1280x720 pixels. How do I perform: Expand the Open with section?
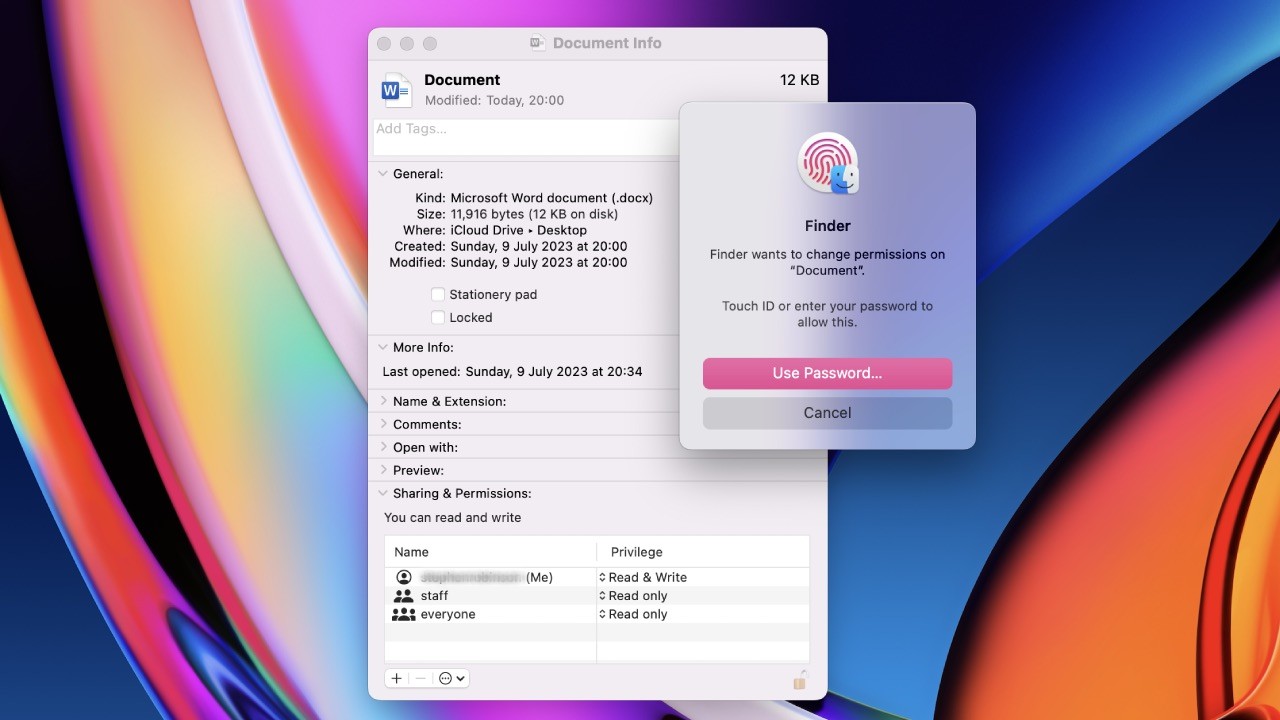(382, 447)
